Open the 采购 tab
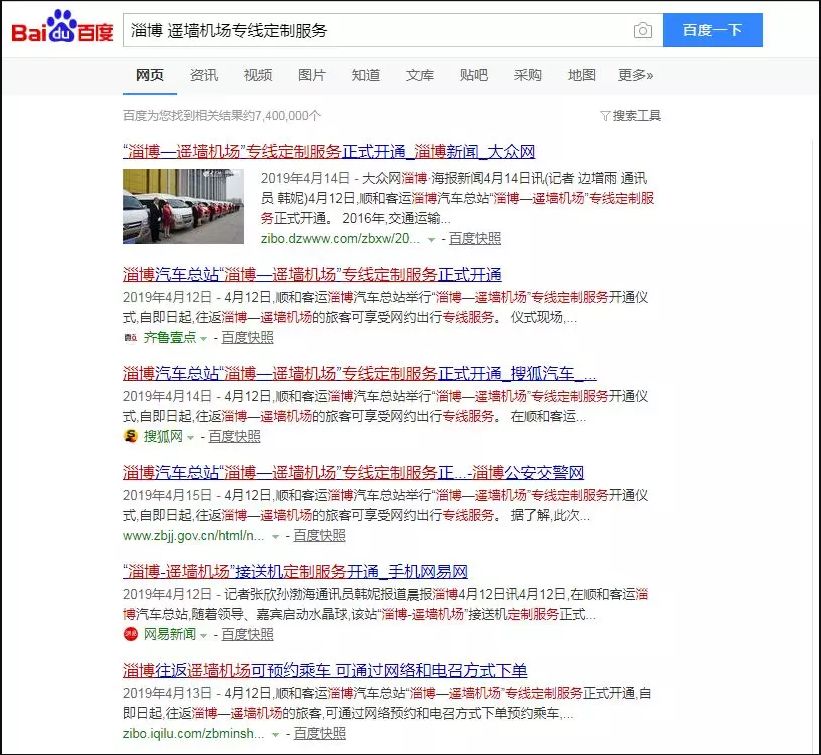821x755 pixels. pyautogui.click(x=527, y=75)
